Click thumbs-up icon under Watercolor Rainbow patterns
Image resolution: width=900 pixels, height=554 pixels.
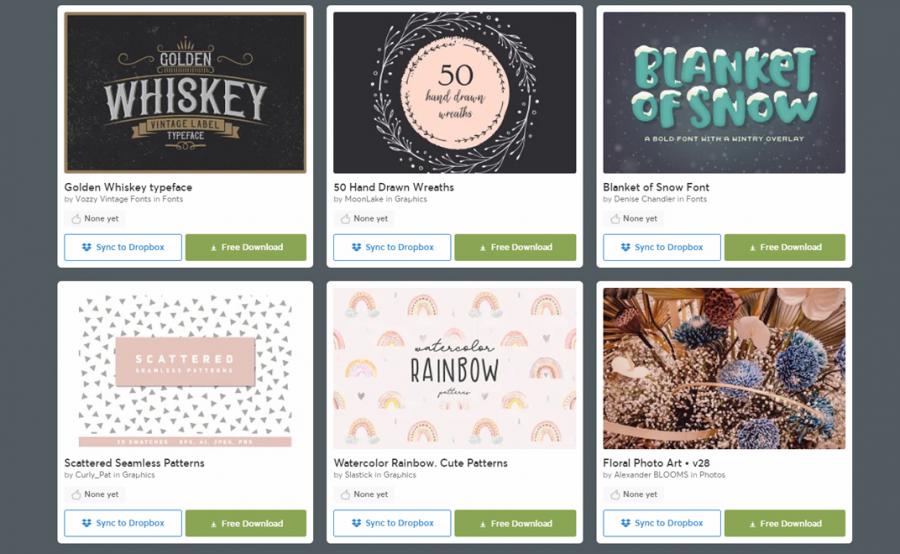[x=345, y=494]
